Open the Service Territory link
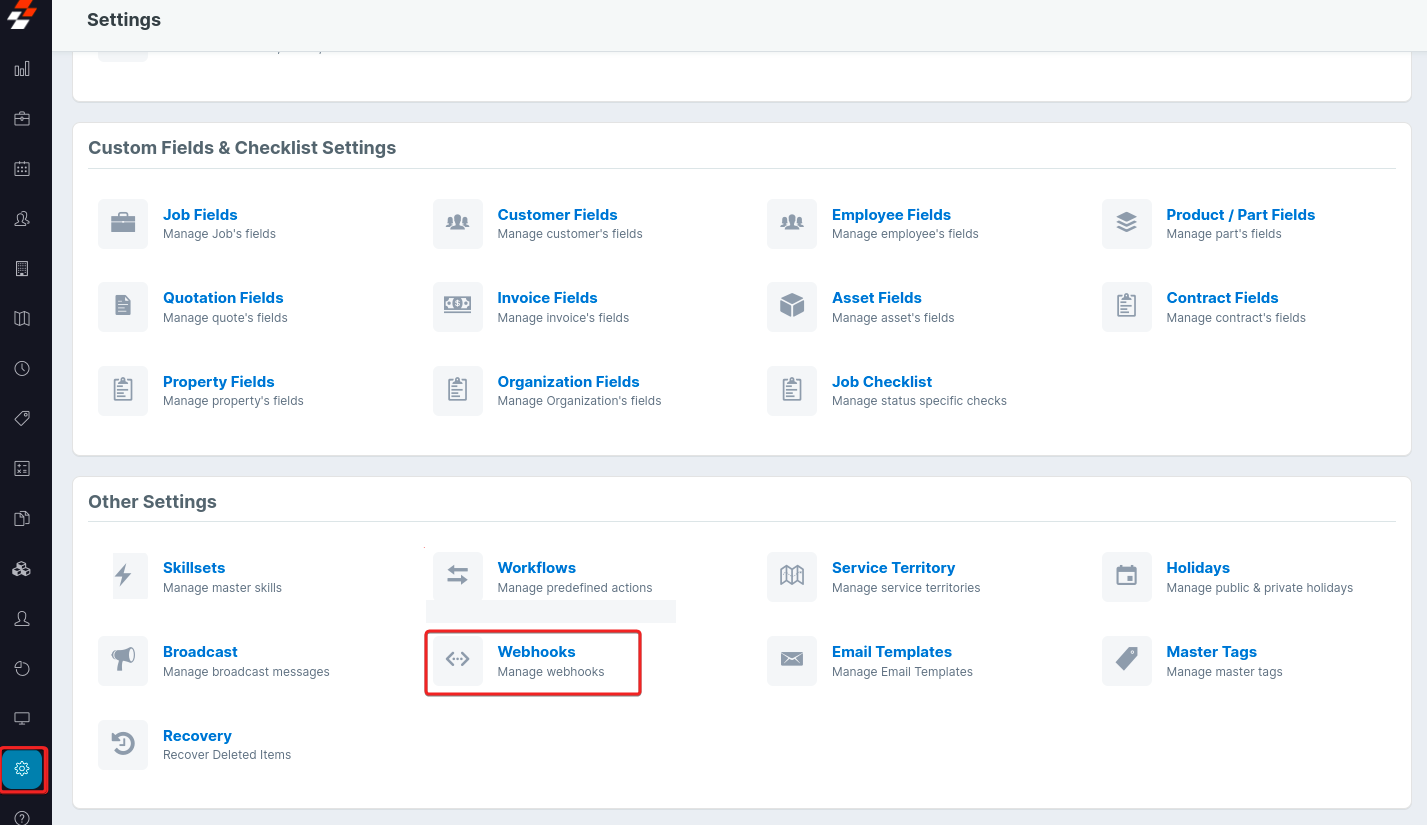Image resolution: width=1427 pixels, height=825 pixels. pos(893,568)
